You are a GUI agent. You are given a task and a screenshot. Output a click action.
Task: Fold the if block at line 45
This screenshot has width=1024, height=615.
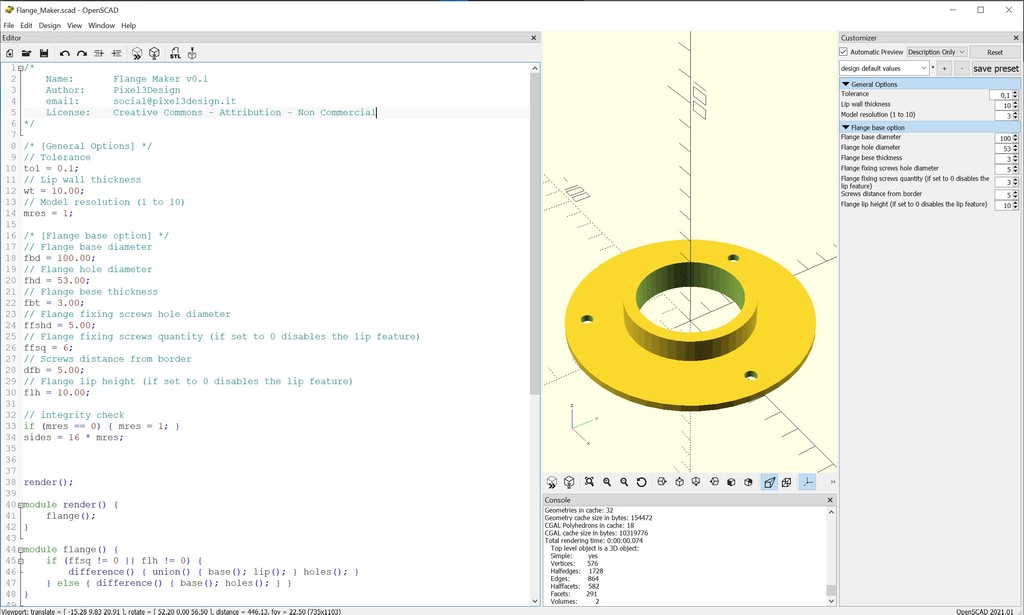[21, 561]
